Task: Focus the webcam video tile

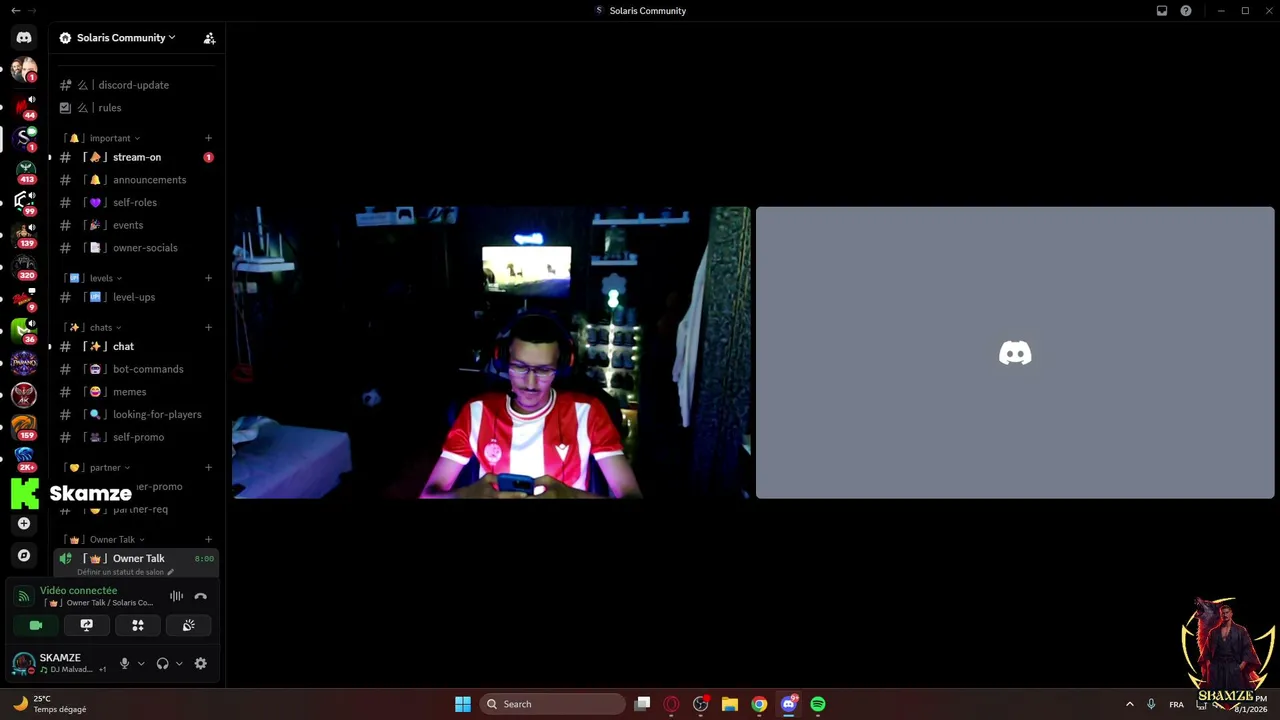Action: [x=491, y=353]
